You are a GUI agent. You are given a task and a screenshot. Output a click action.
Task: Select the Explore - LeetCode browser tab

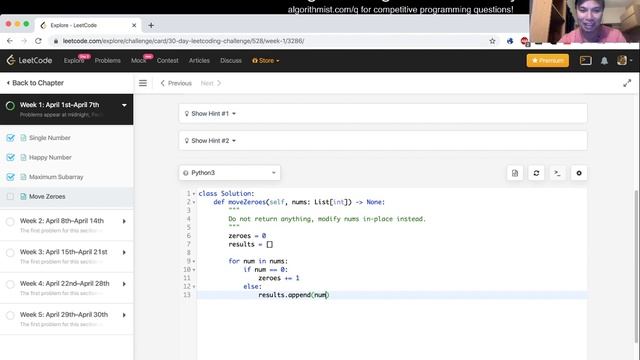coord(88,25)
